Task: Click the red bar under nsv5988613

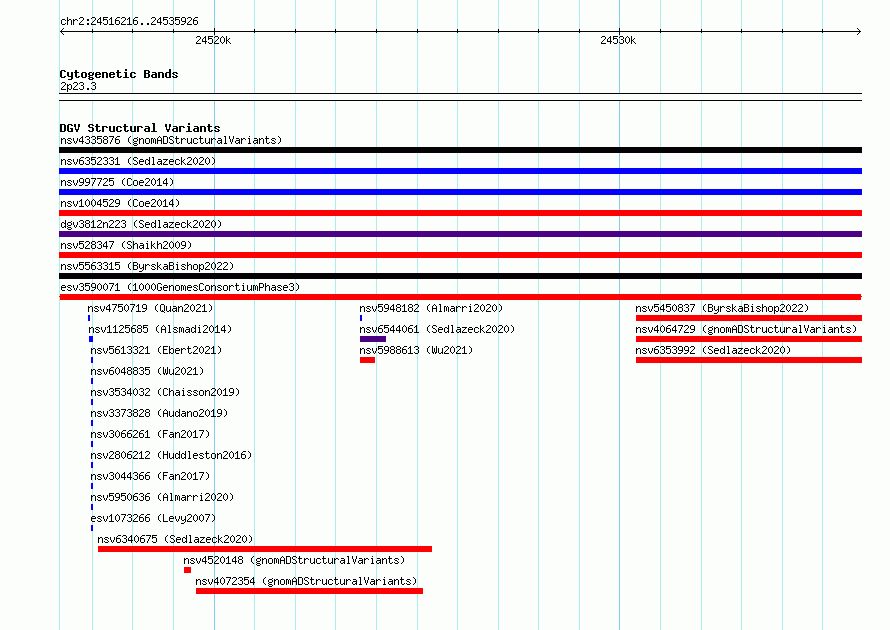Action: tap(367, 360)
